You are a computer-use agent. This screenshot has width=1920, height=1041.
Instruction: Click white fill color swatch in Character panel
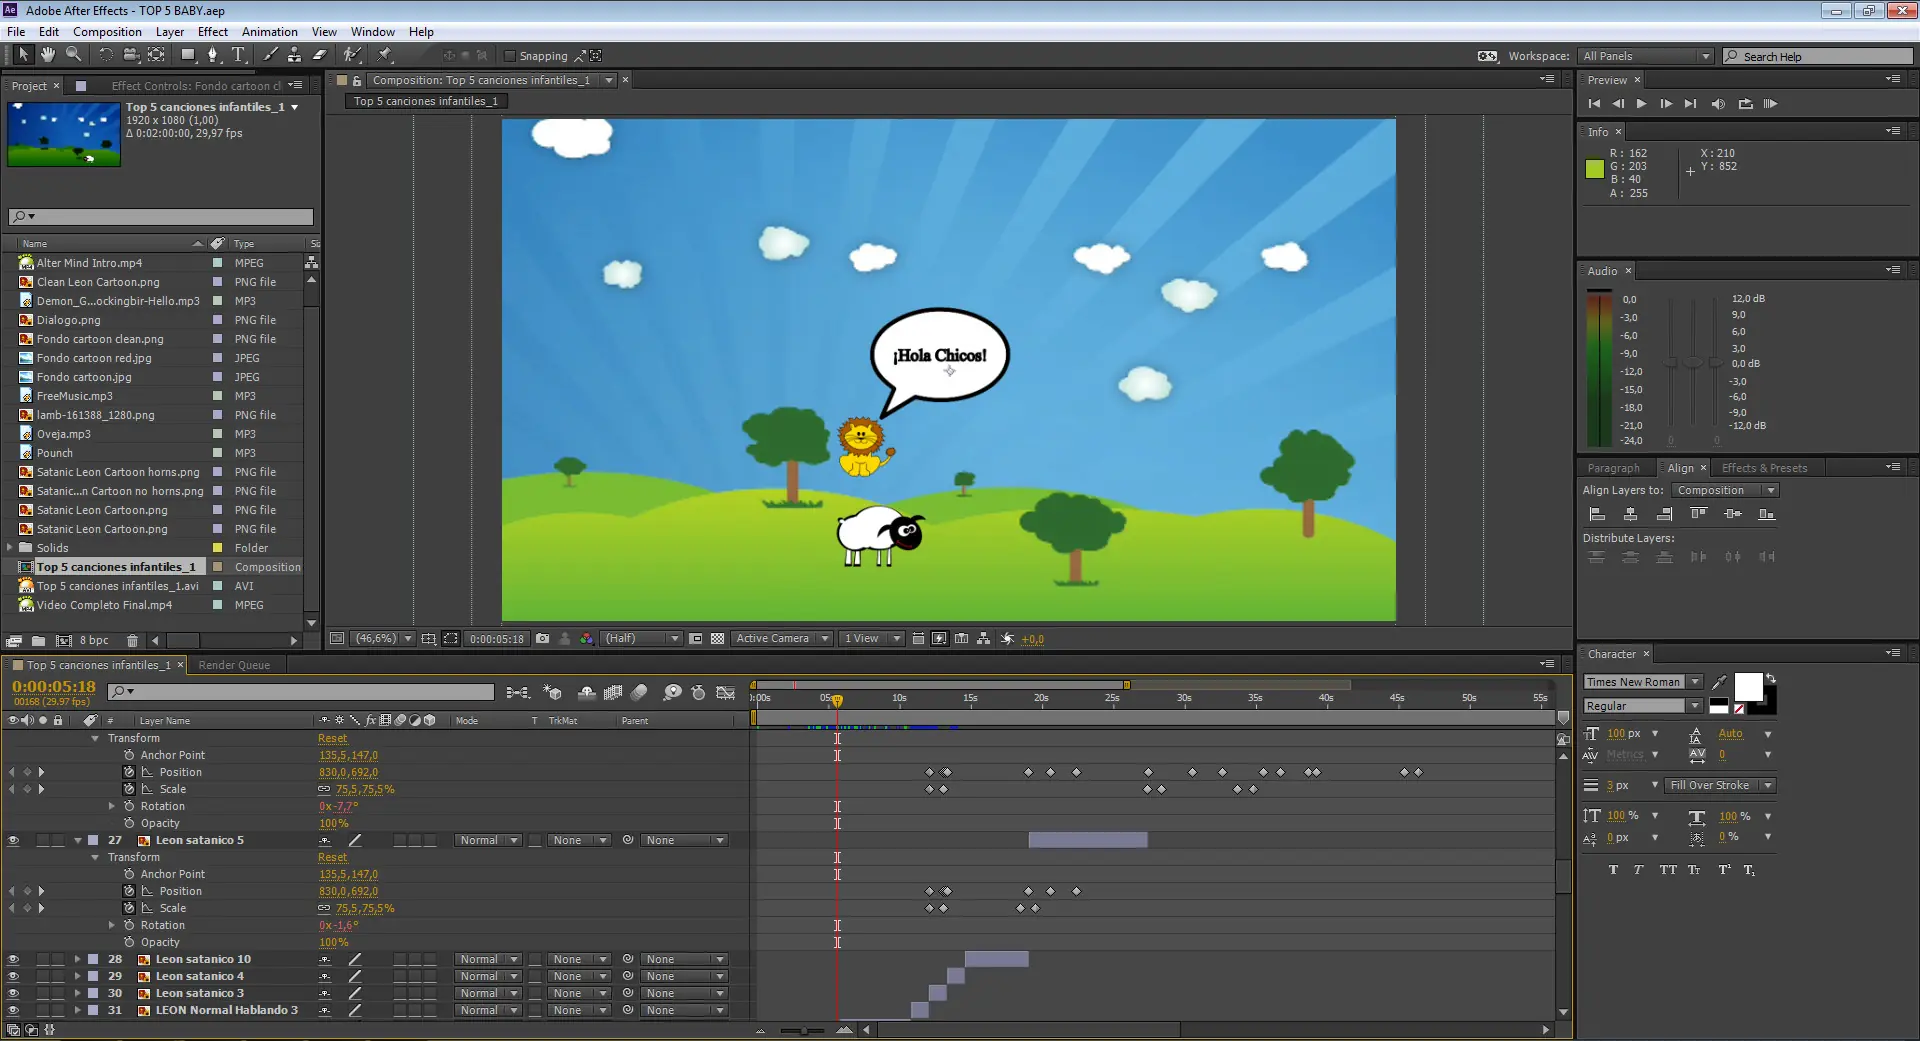[x=1748, y=687]
